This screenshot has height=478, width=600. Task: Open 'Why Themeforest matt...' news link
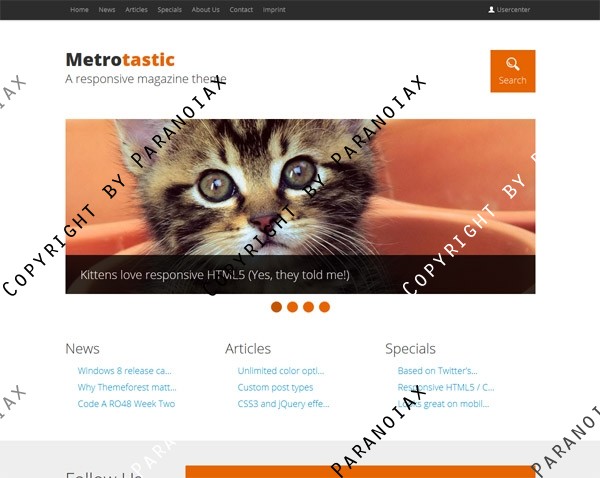point(127,387)
